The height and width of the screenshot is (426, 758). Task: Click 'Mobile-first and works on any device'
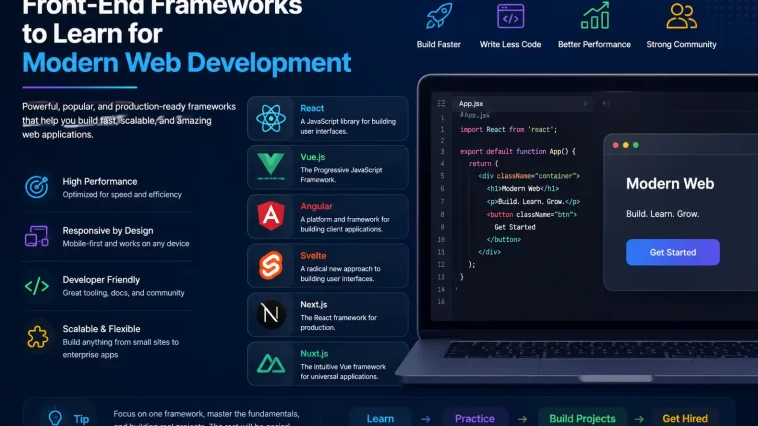click(126, 244)
